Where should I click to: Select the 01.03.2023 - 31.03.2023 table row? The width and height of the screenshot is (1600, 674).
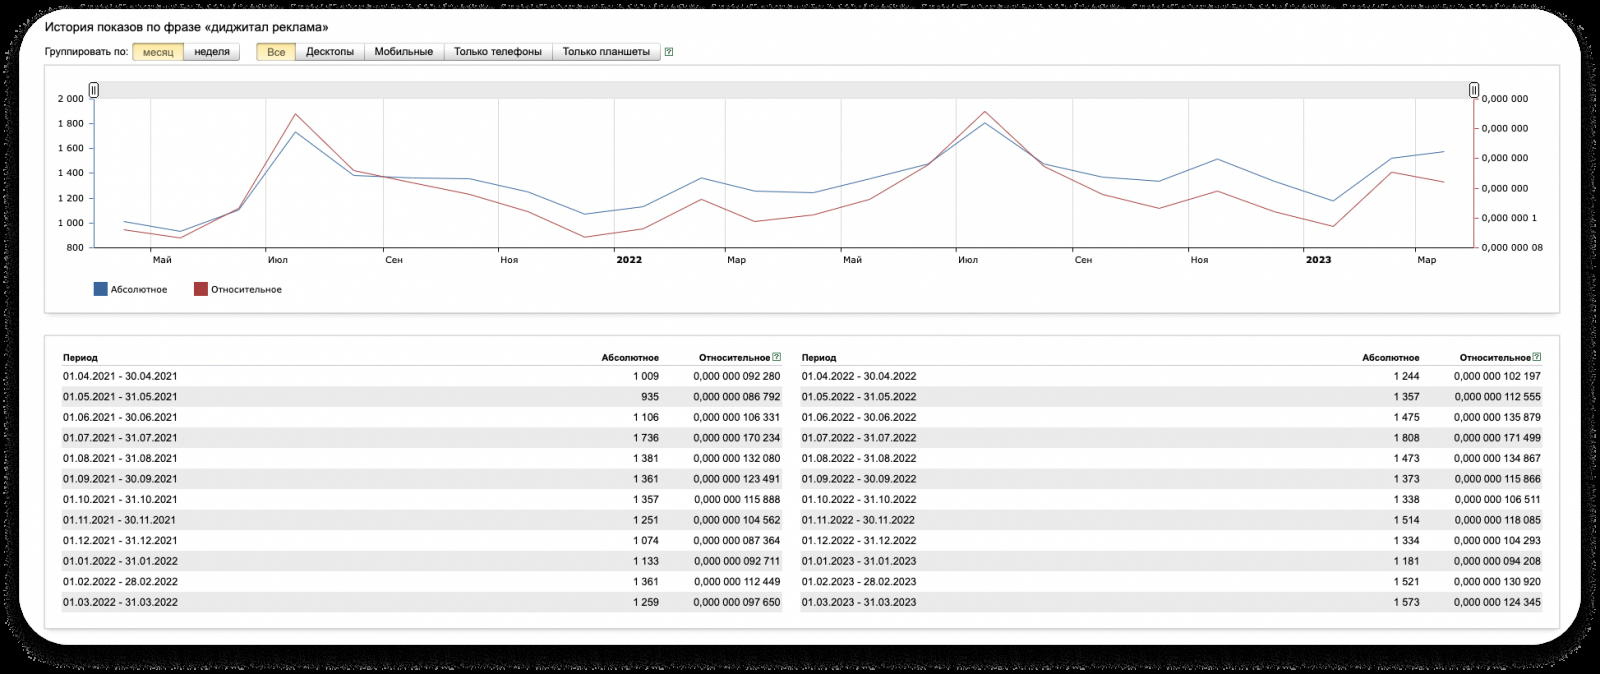(x=859, y=602)
